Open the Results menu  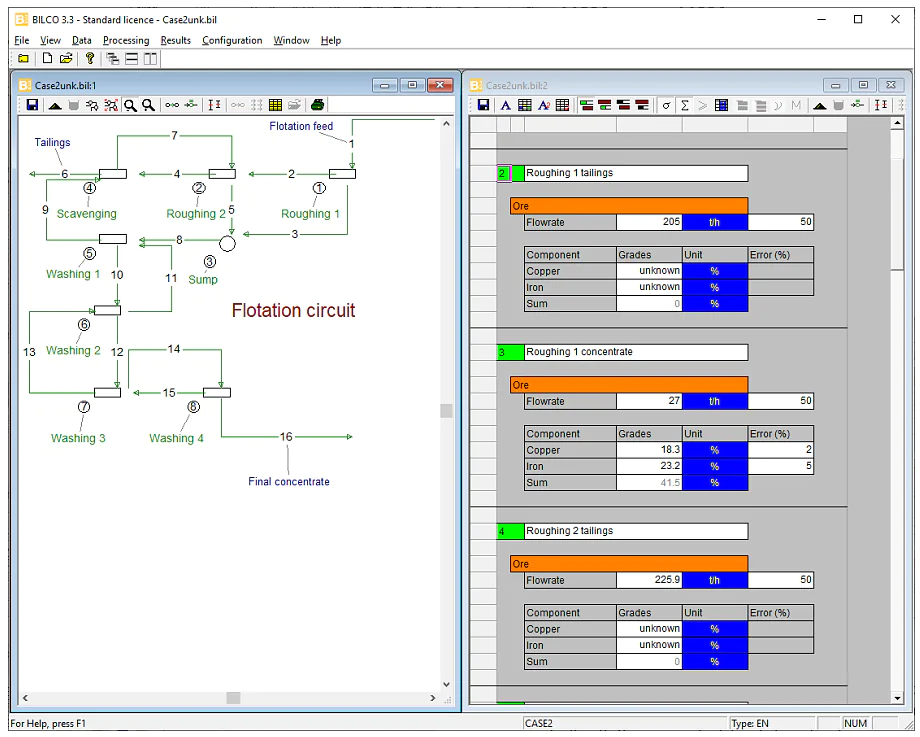(176, 40)
